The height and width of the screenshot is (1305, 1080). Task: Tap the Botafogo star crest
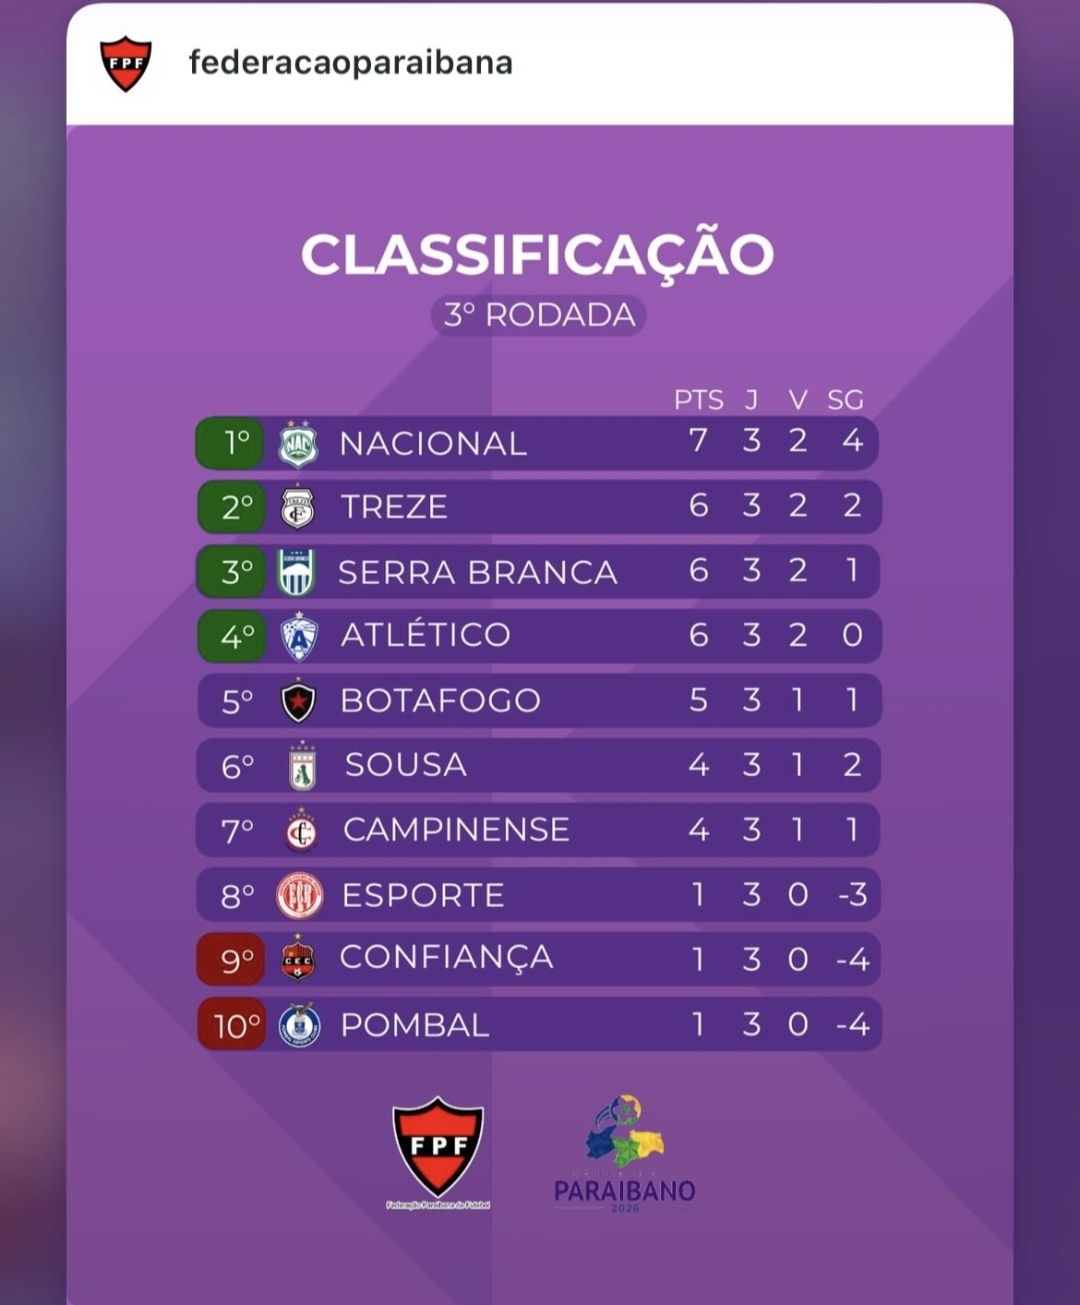[x=299, y=701]
